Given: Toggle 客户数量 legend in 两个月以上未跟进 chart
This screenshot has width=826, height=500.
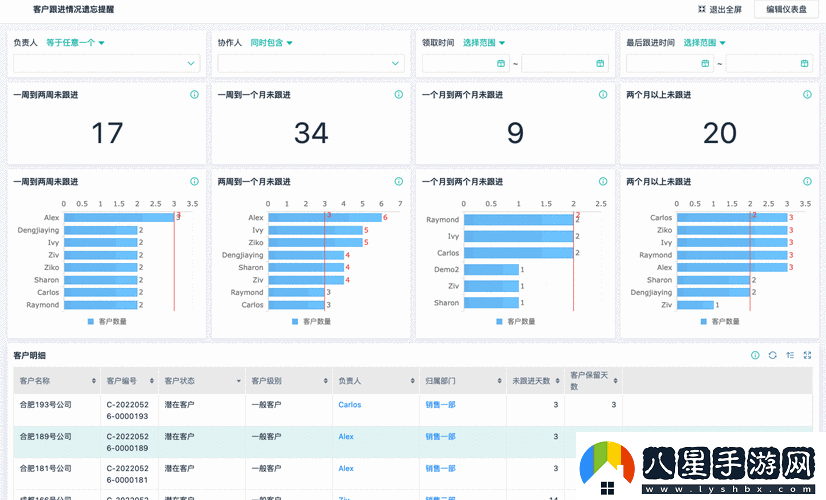Looking at the screenshot, I should coord(720,321).
